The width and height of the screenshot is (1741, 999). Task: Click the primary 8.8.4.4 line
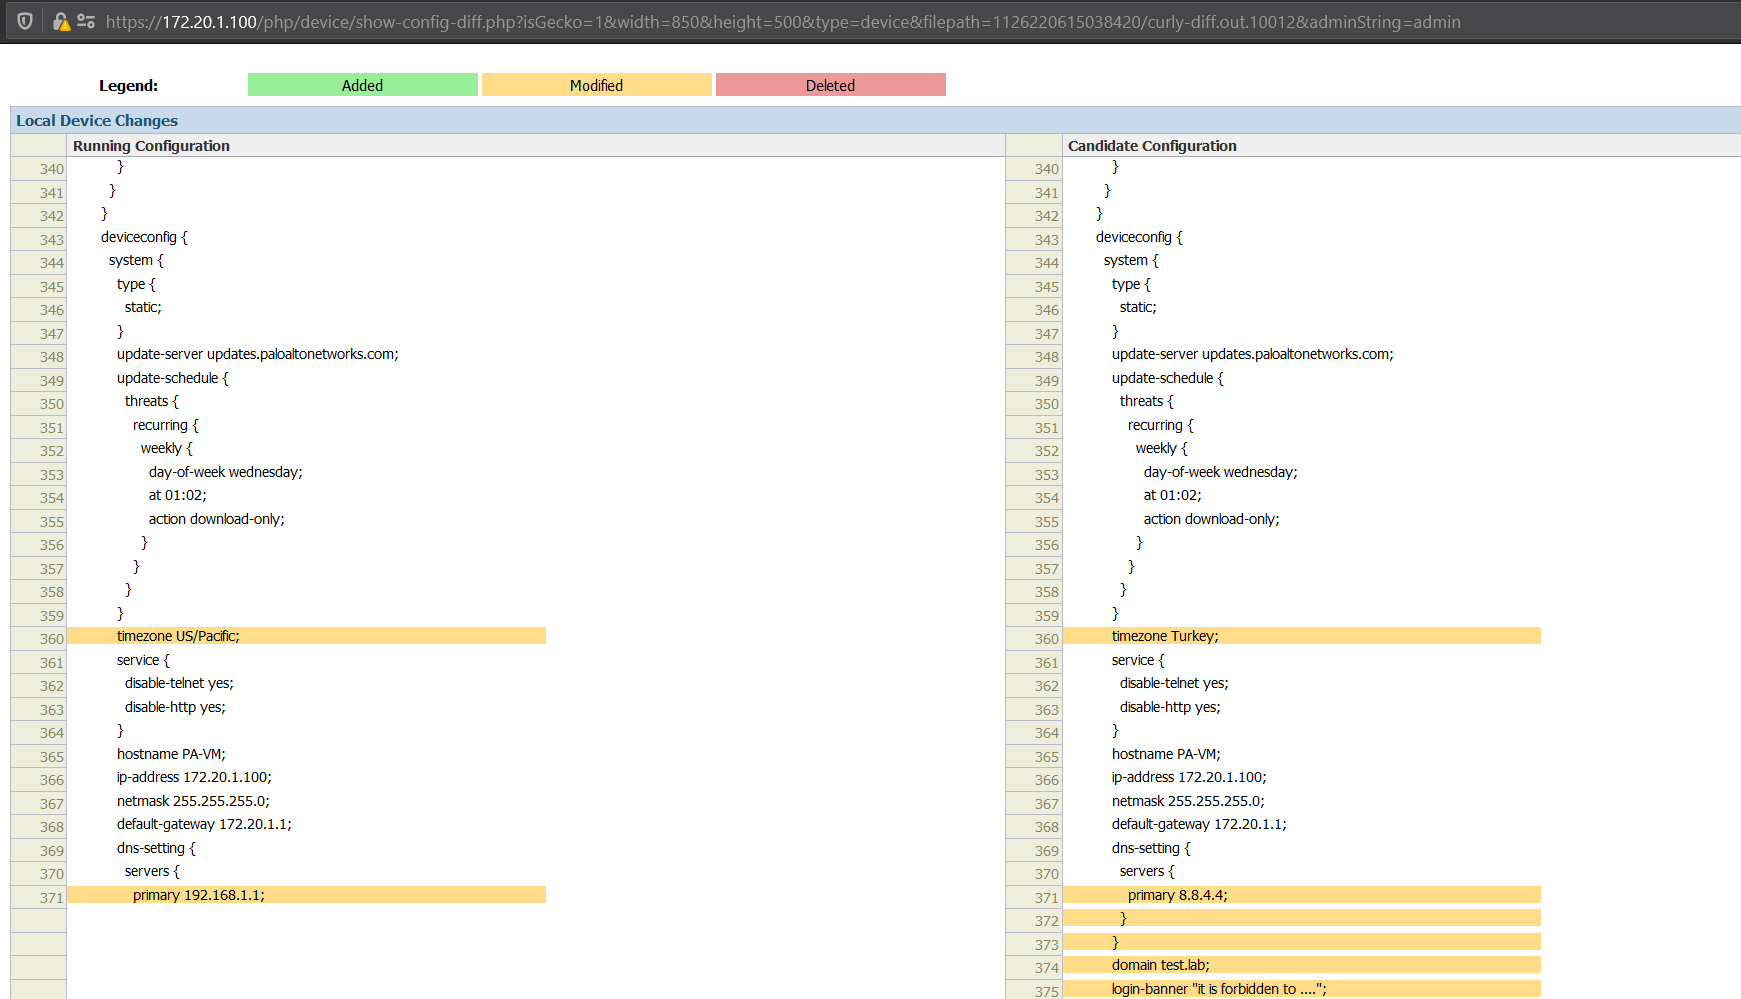click(x=1301, y=895)
